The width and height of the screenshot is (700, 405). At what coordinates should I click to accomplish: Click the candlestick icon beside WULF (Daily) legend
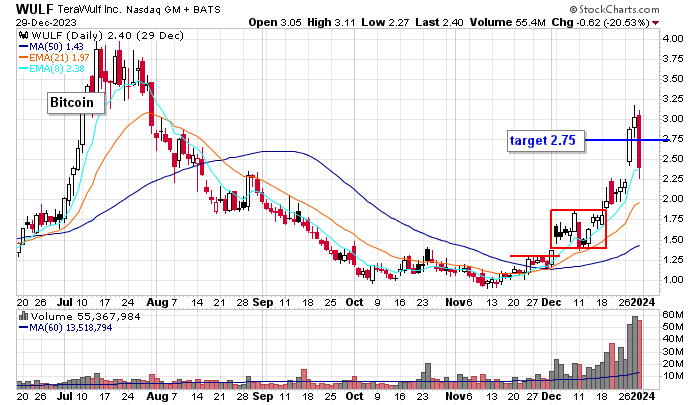tap(24, 36)
